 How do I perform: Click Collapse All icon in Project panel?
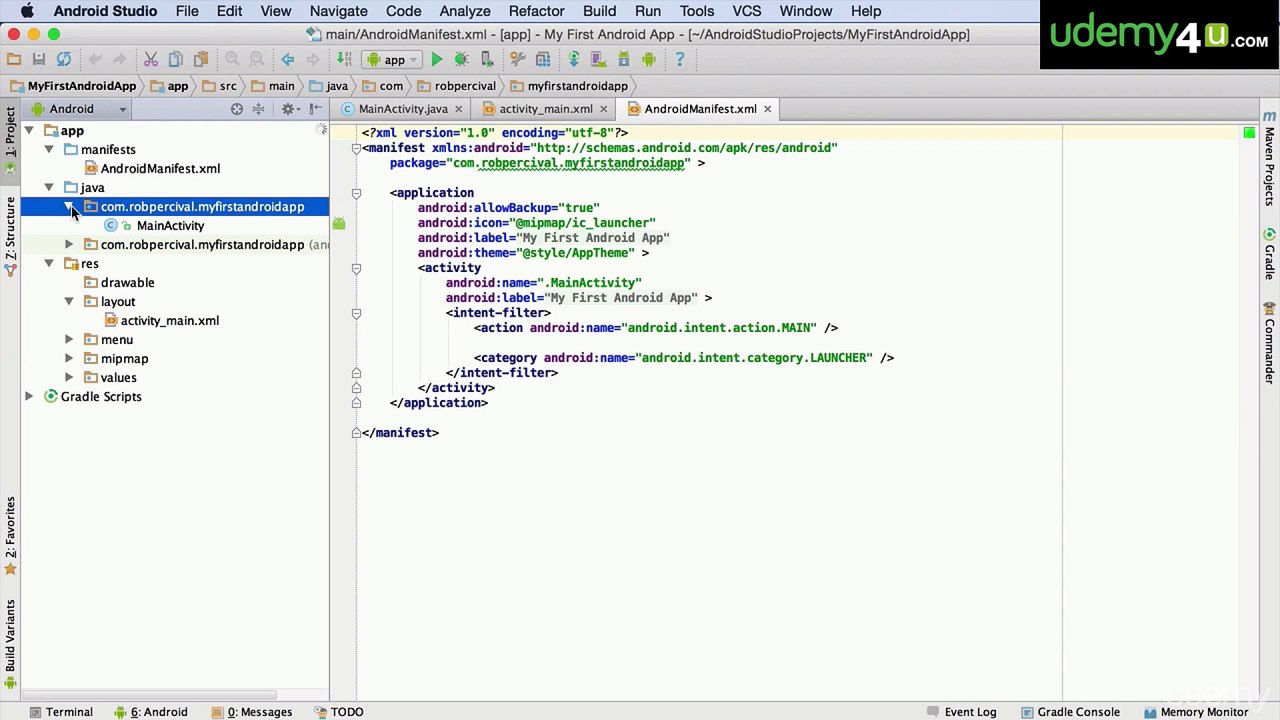(x=258, y=109)
